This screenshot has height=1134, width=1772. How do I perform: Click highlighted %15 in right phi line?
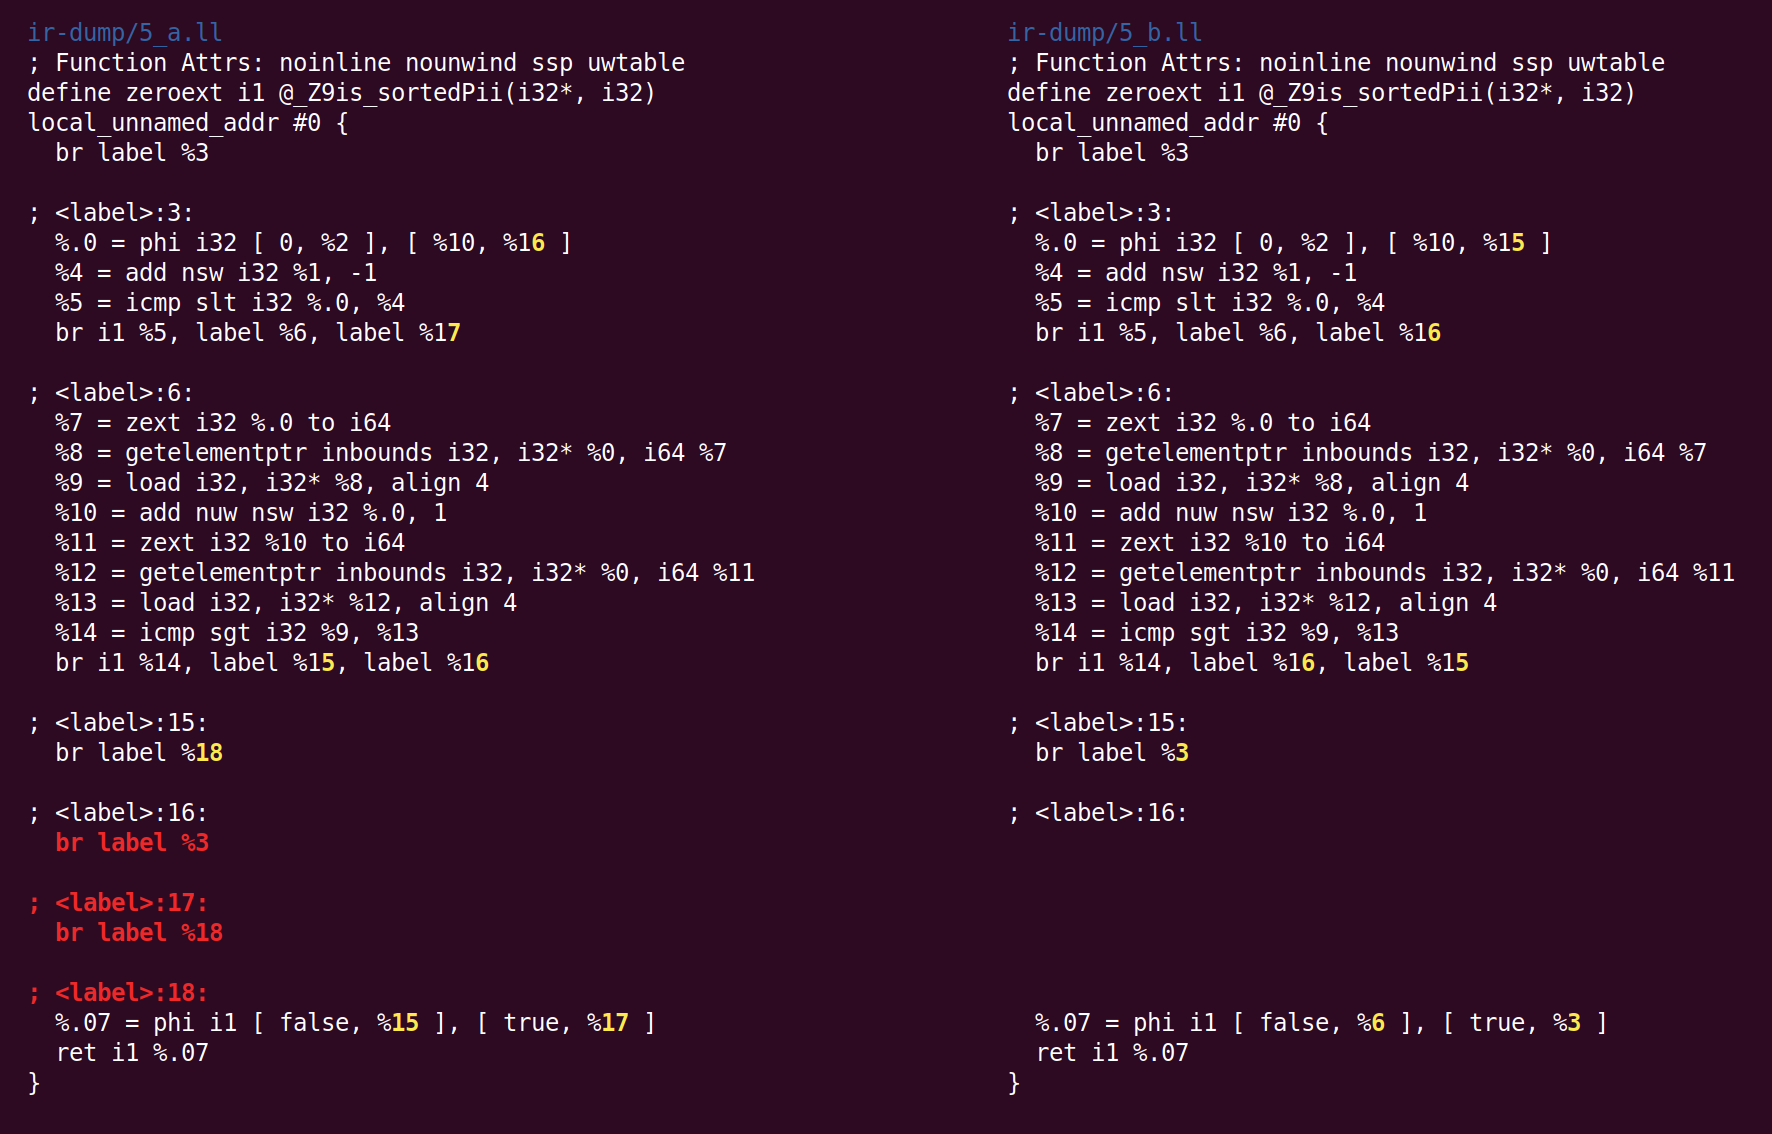coord(1511,243)
